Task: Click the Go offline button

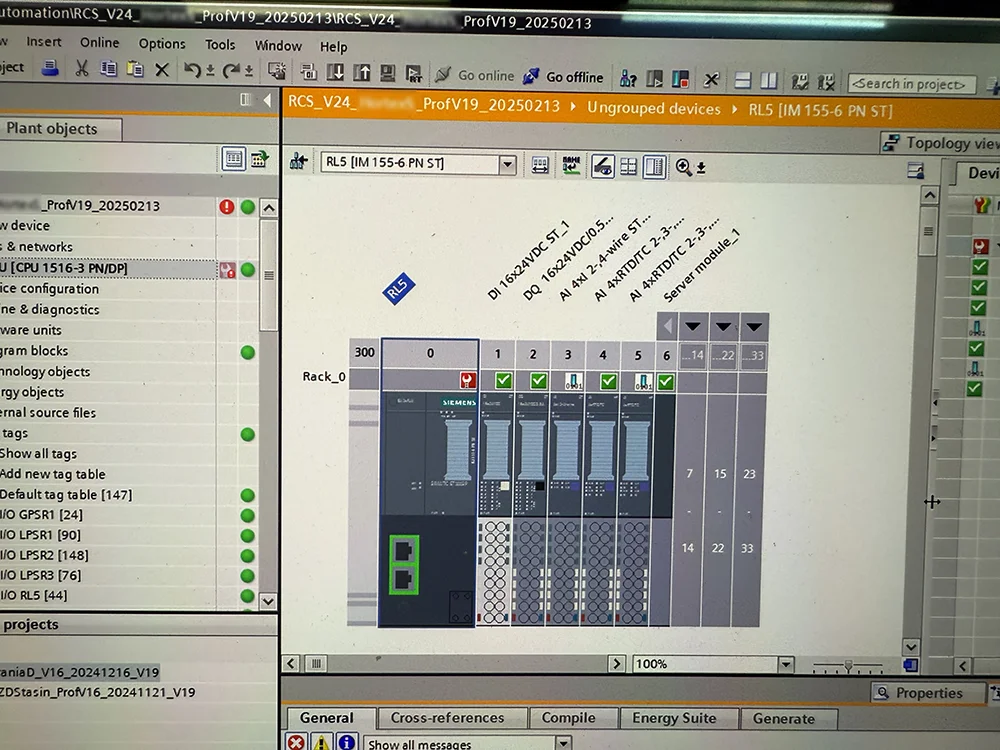Action: (x=563, y=77)
